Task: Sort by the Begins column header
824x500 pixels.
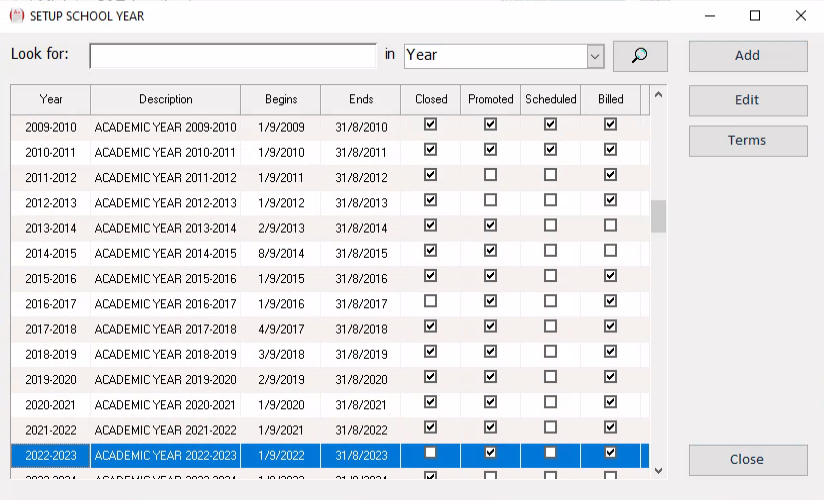Action: coord(281,99)
